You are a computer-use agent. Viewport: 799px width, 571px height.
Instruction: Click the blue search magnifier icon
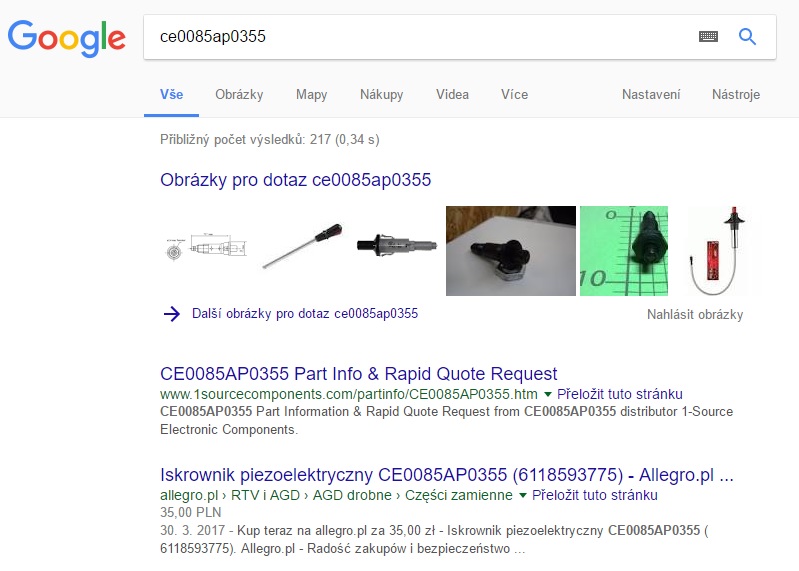click(x=747, y=36)
